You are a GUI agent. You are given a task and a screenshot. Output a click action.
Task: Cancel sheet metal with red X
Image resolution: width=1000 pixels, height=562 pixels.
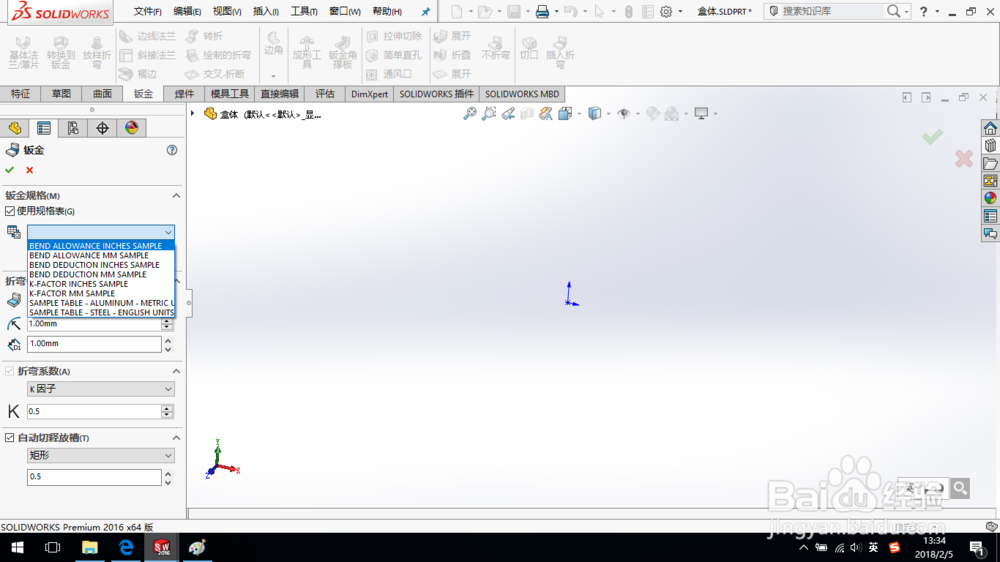[29, 170]
